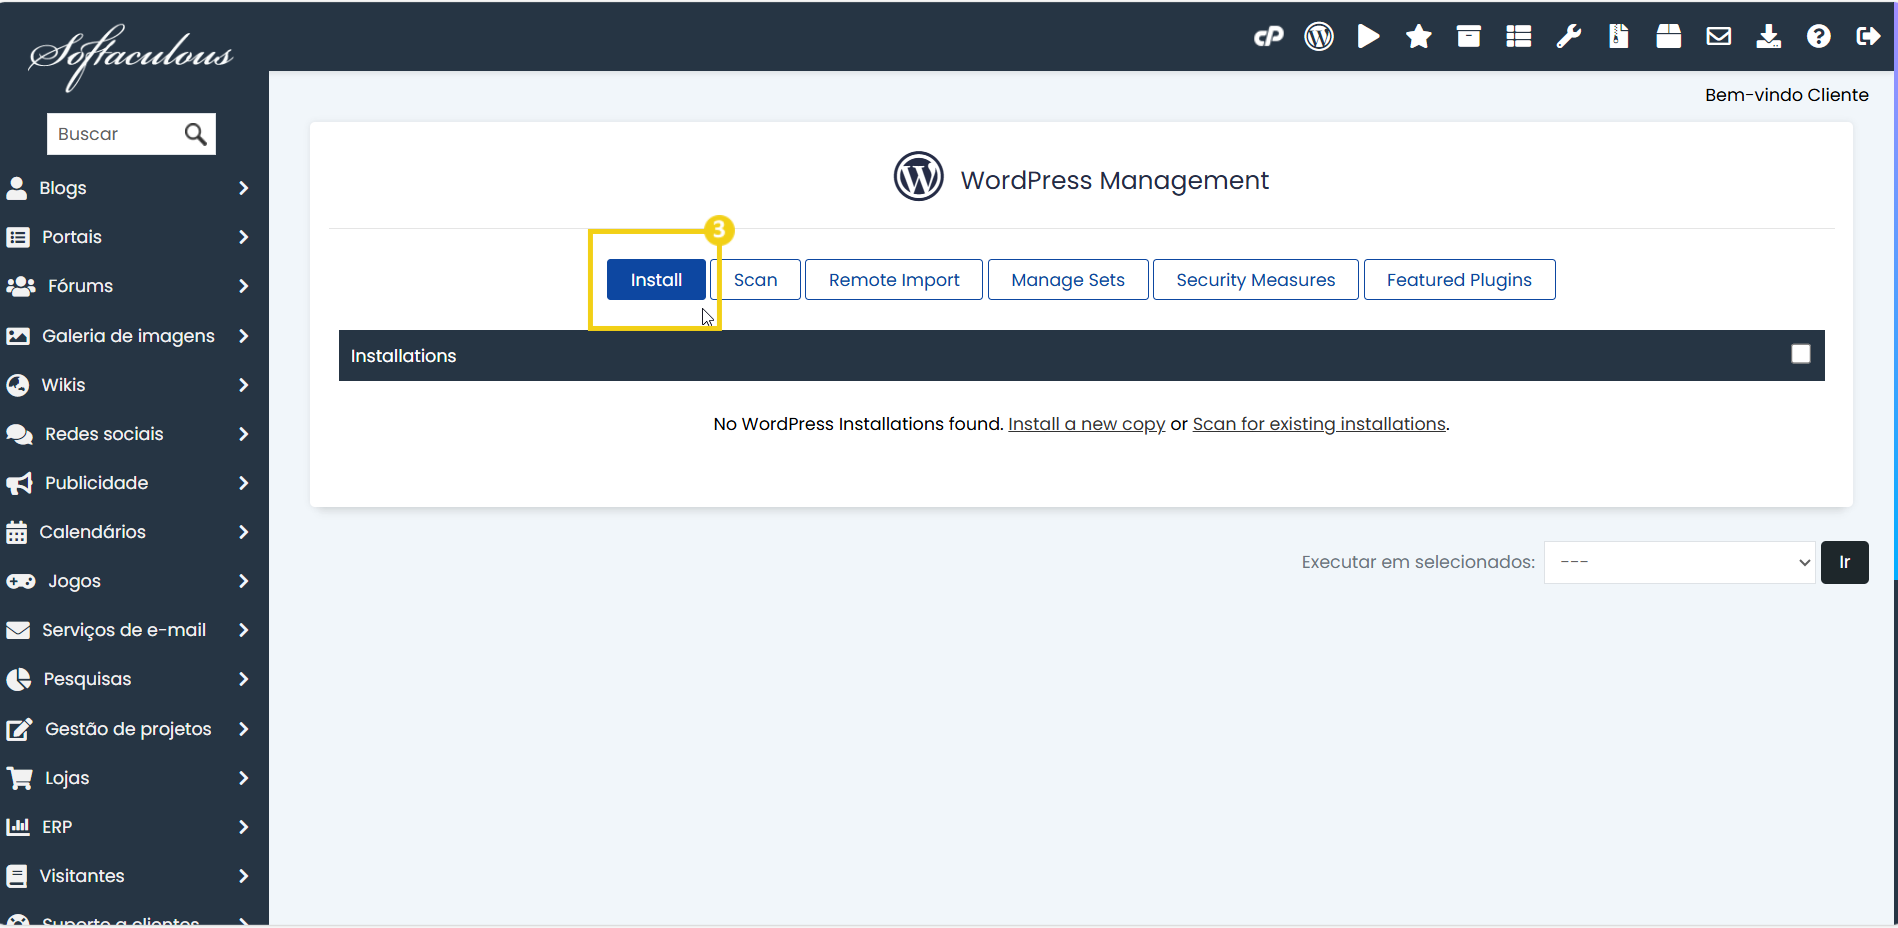This screenshot has width=1898, height=928.
Task: Open the Executar em selecionados dropdown
Action: (x=1680, y=562)
